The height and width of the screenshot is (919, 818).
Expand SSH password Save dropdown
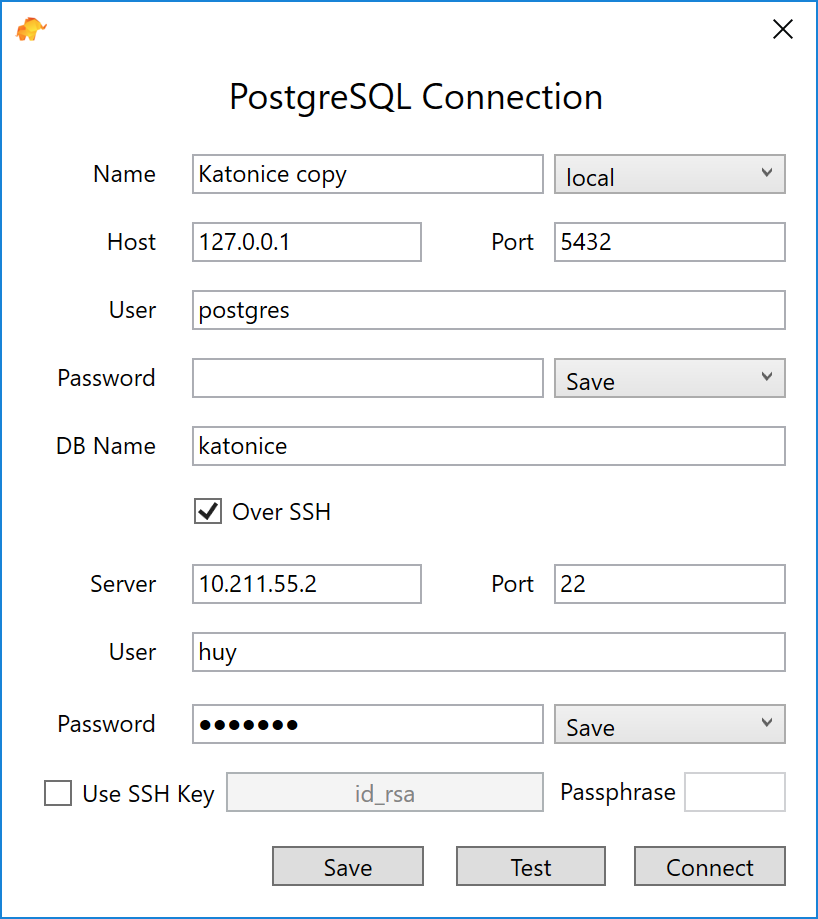coord(670,724)
